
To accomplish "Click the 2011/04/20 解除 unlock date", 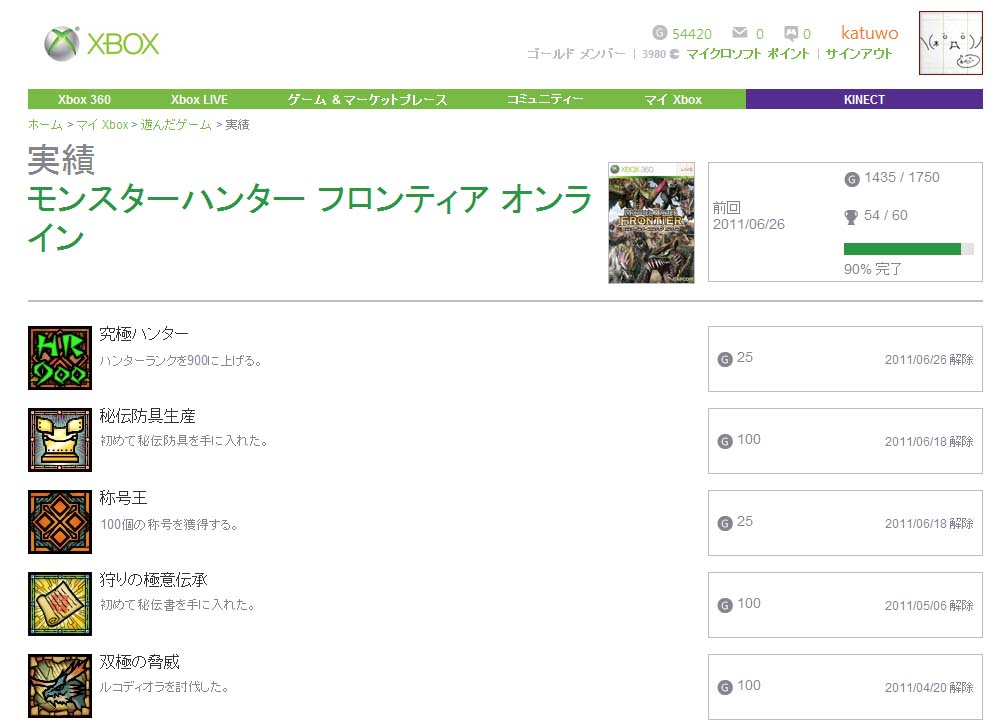I will tap(929, 688).
